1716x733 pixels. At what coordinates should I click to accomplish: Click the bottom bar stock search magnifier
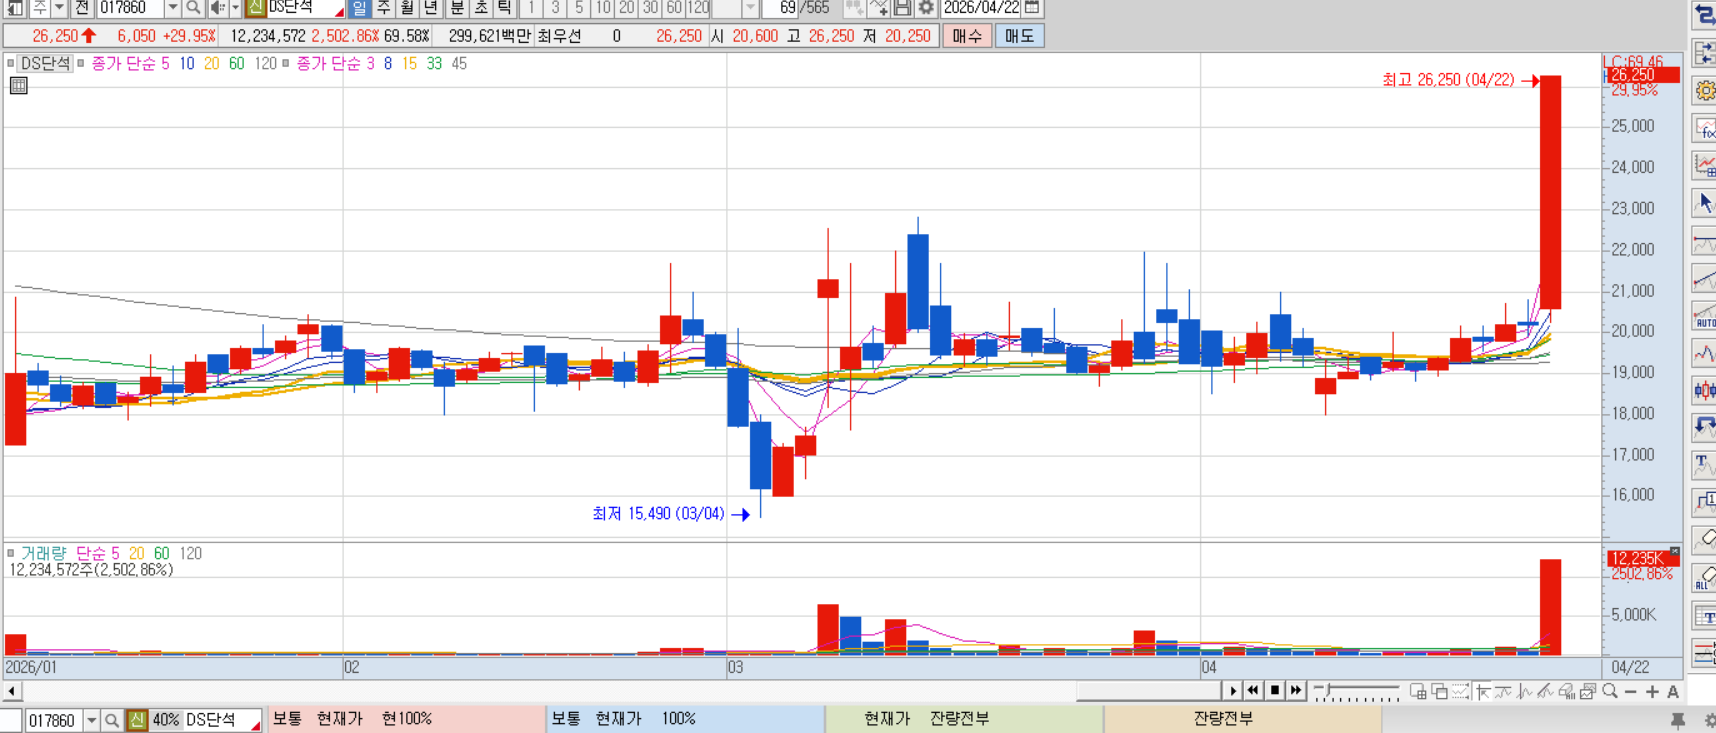pos(112,720)
